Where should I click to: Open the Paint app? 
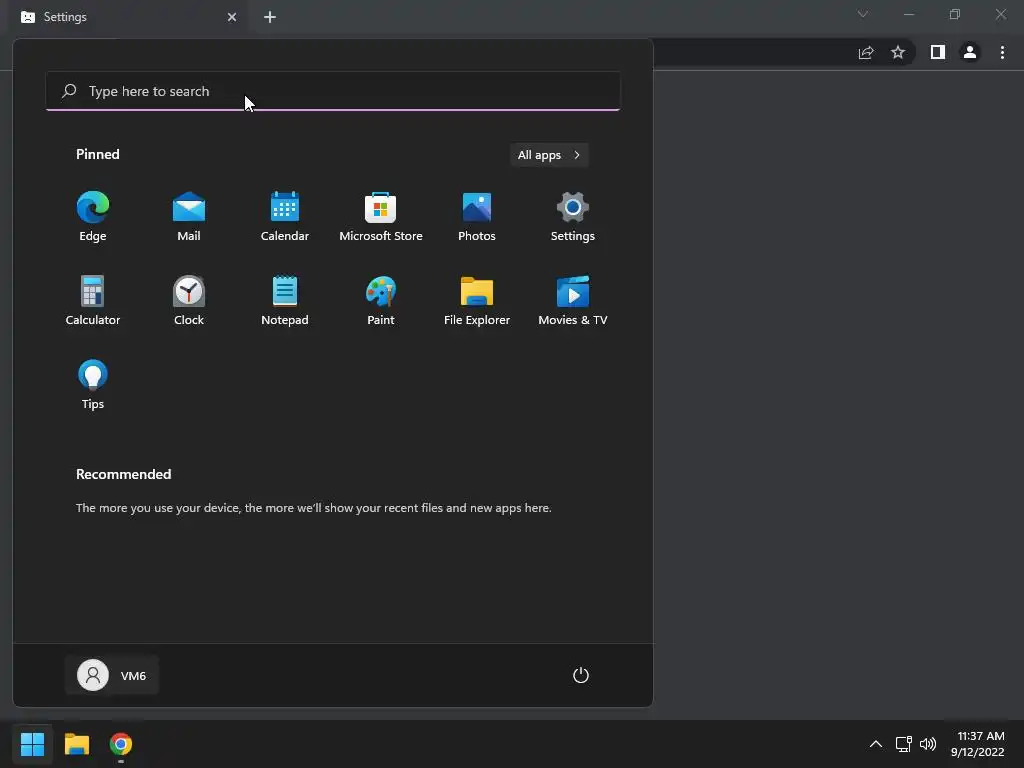[x=381, y=300]
